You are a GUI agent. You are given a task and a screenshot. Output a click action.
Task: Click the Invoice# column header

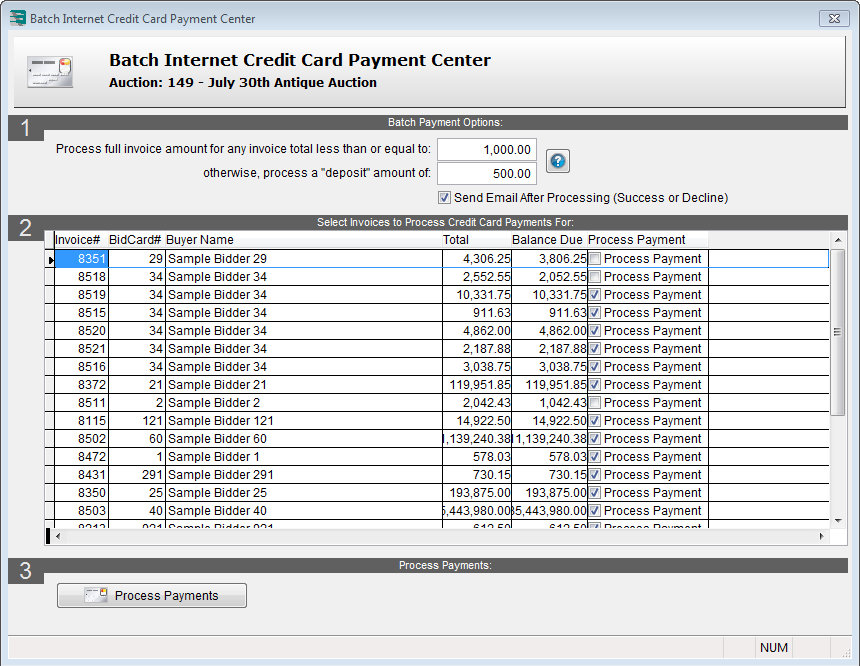[x=79, y=240]
